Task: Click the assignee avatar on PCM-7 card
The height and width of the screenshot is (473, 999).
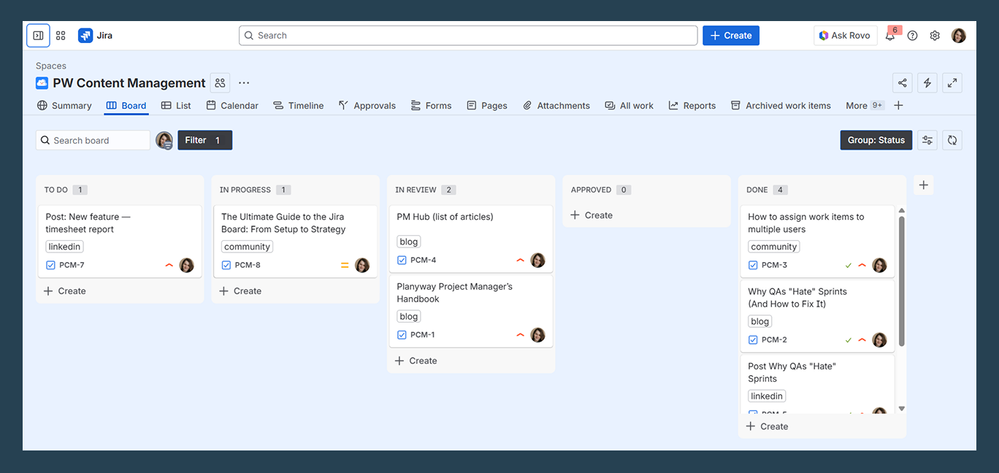Action: click(x=186, y=265)
